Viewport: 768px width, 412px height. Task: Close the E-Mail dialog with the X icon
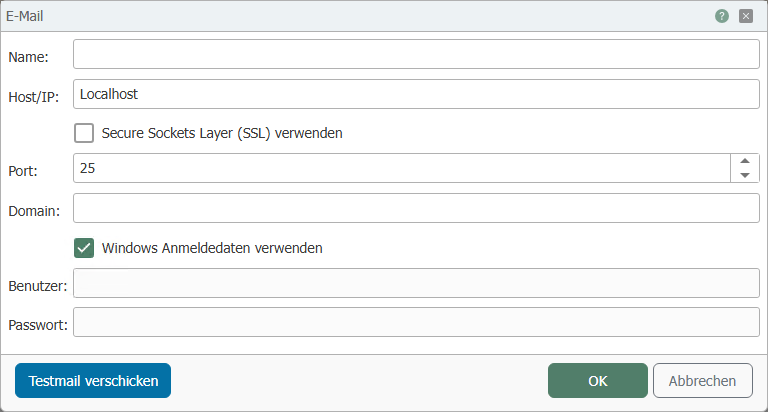(745, 16)
